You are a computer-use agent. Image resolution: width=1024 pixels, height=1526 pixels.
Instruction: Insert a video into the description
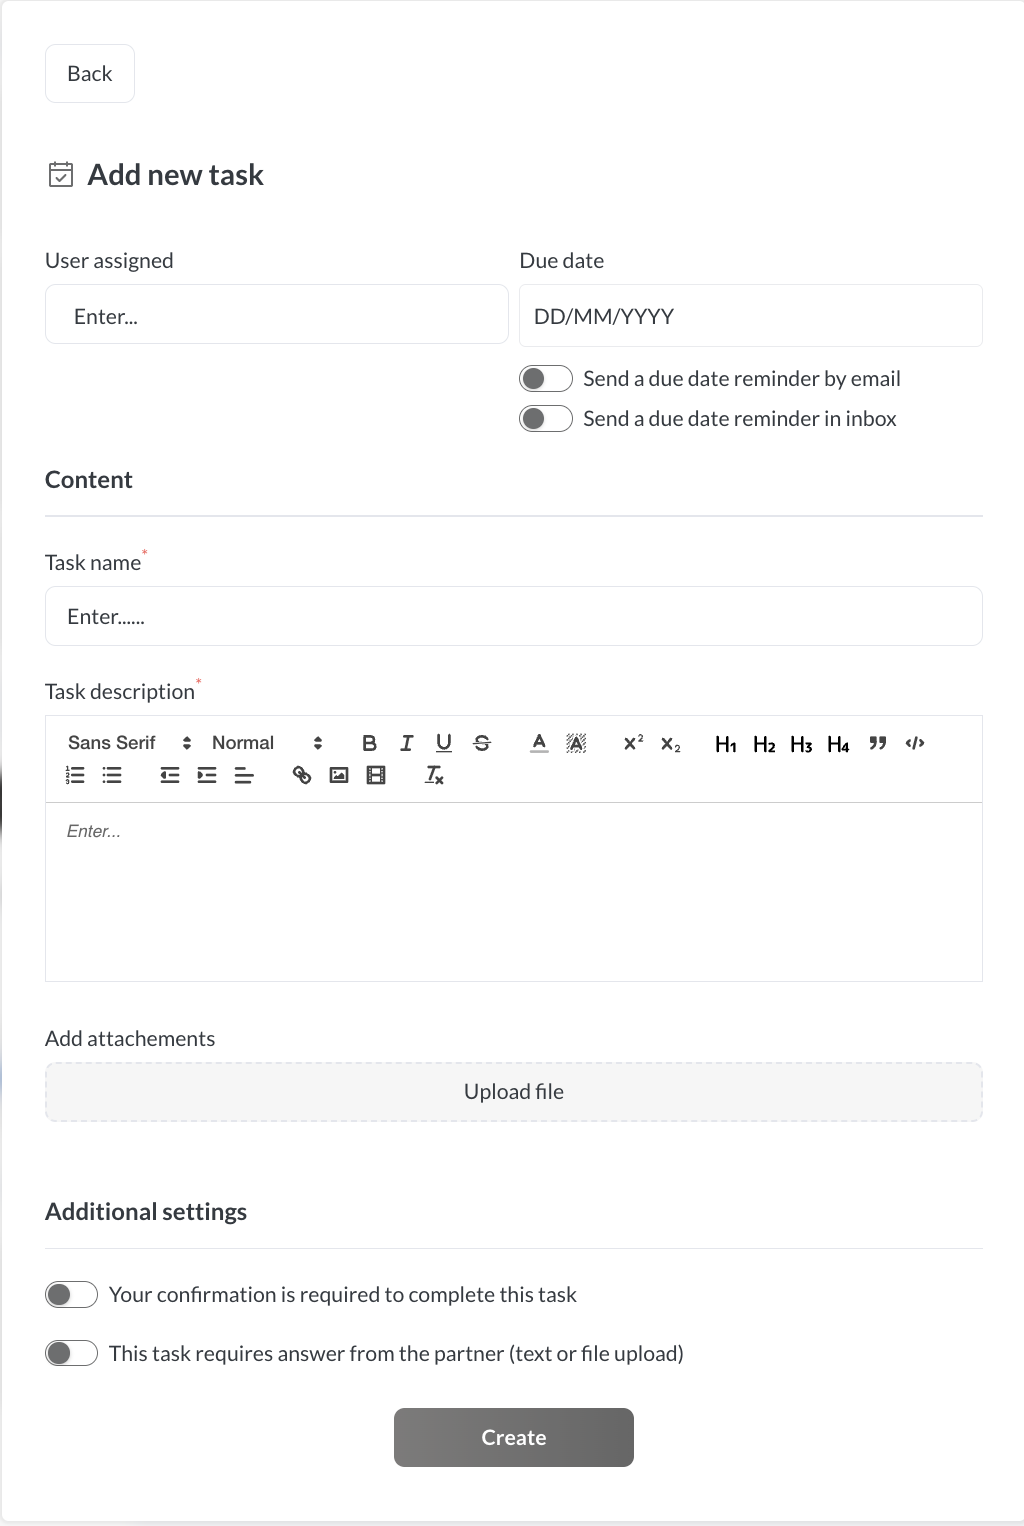coord(376,775)
